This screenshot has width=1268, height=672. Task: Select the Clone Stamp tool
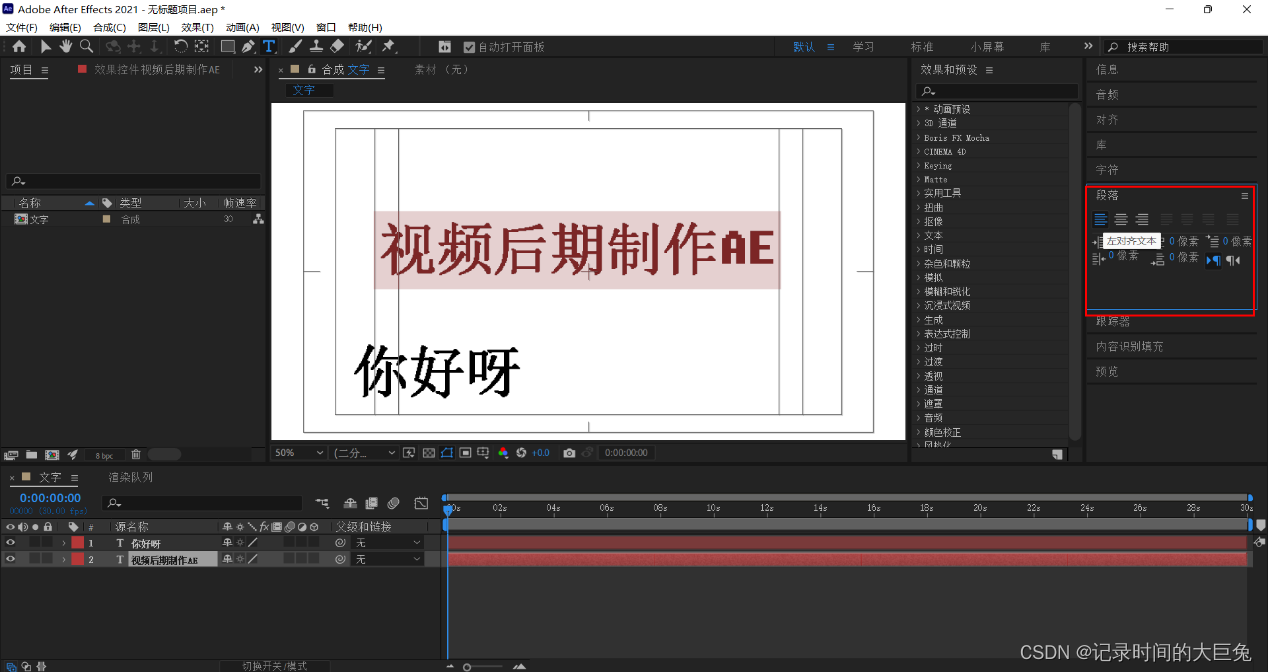coord(316,47)
